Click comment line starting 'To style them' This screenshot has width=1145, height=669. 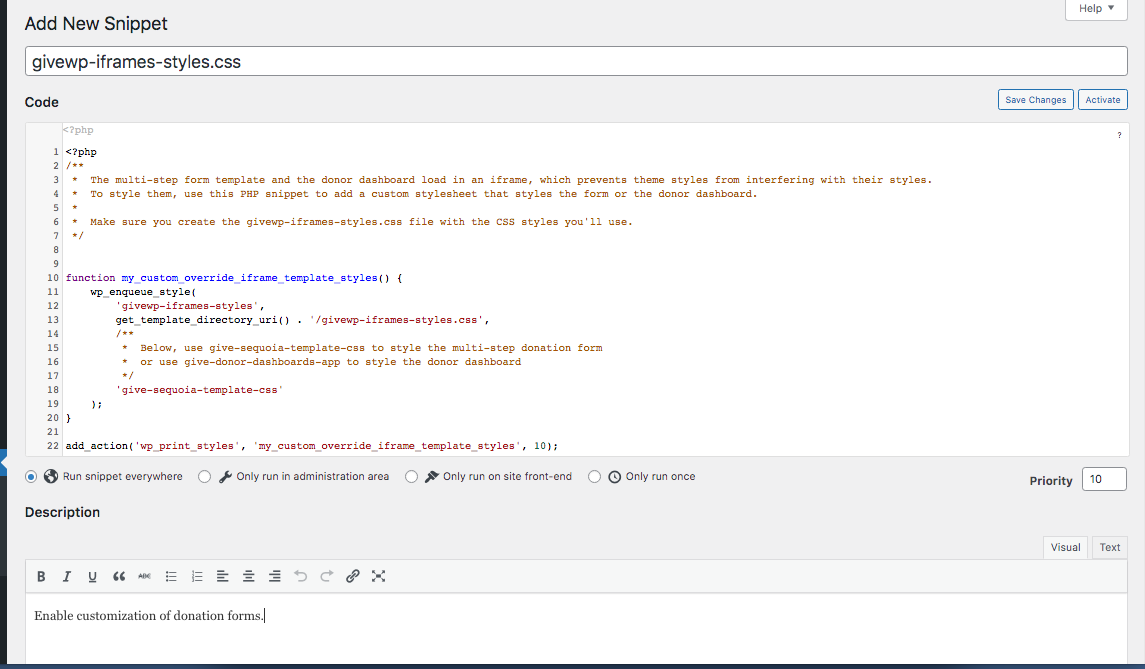point(414,194)
